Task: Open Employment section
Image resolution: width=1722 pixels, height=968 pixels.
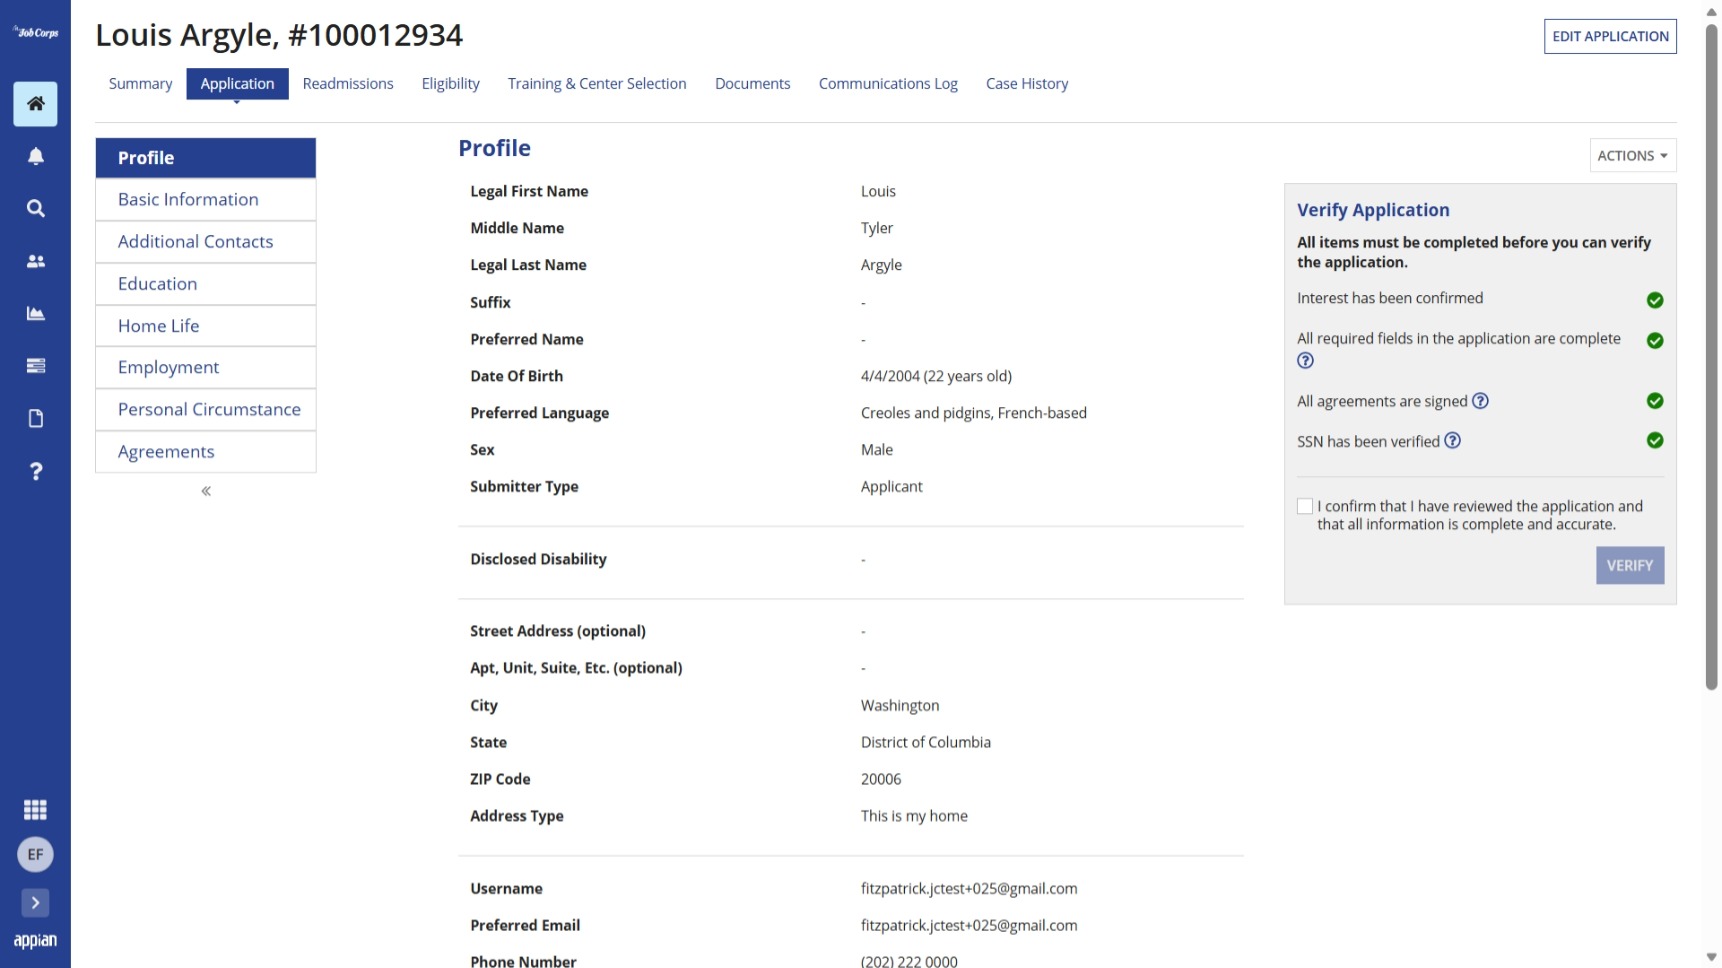Action: 206,368
